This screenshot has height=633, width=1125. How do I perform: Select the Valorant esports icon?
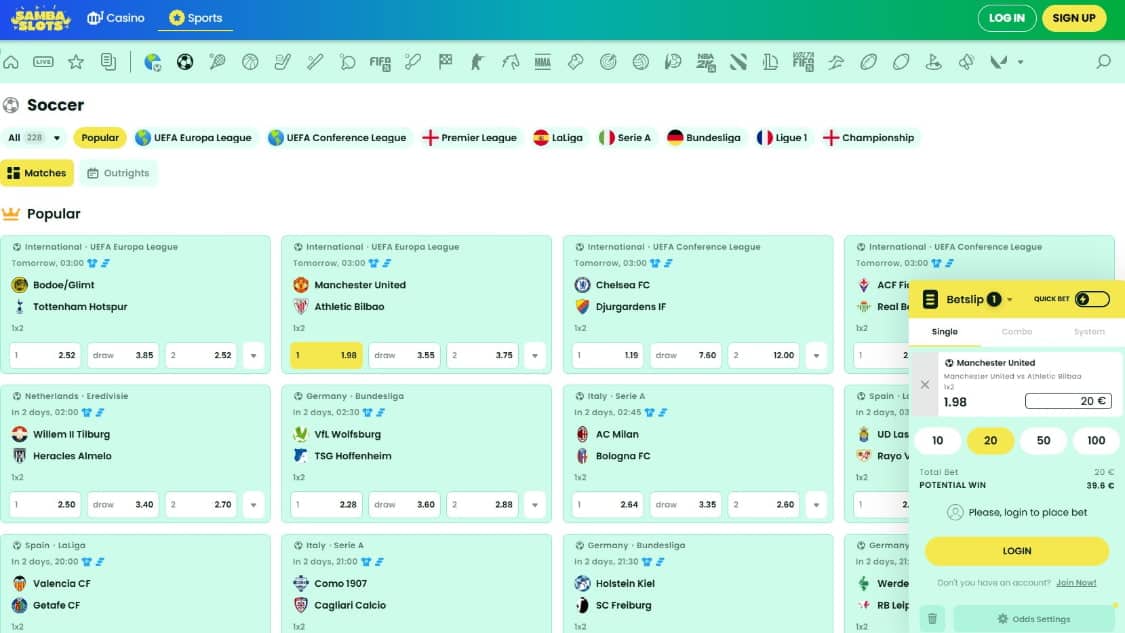point(998,62)
